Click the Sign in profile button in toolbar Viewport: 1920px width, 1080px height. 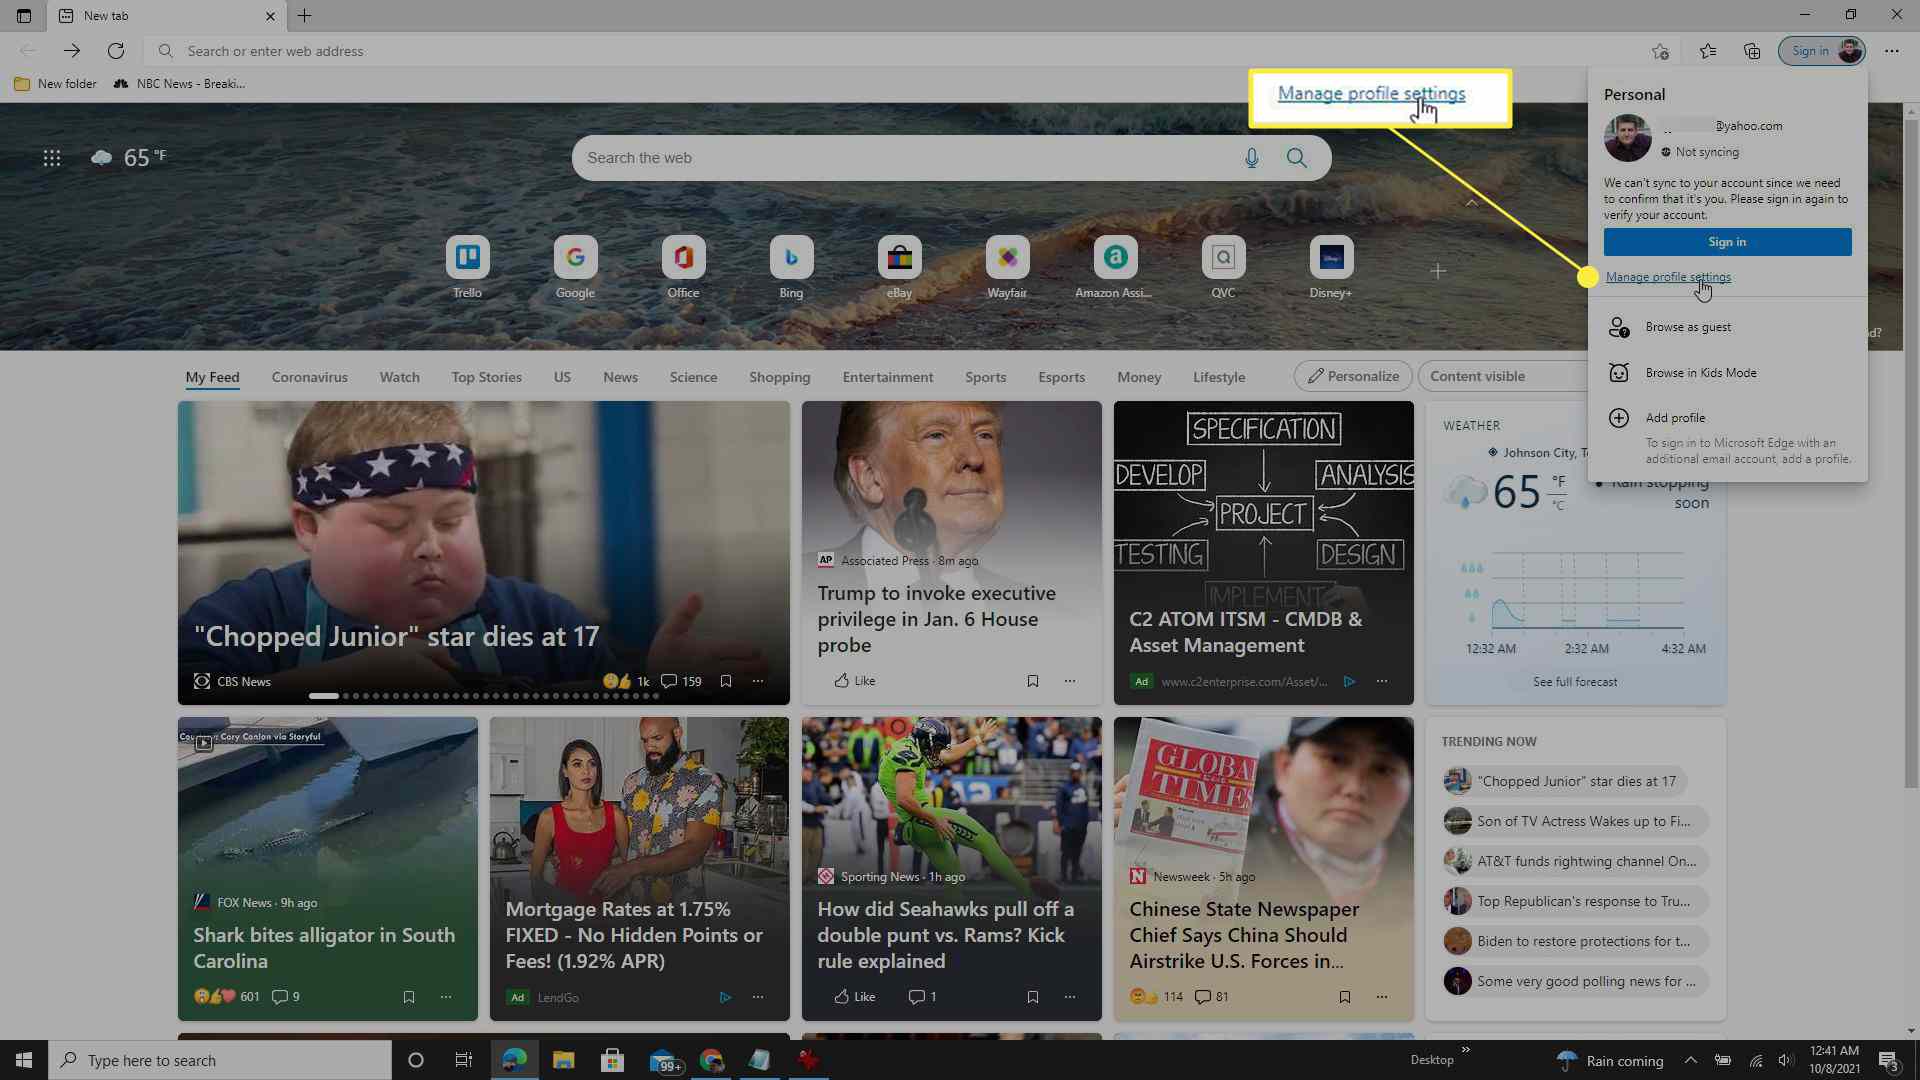[1822, 51]
